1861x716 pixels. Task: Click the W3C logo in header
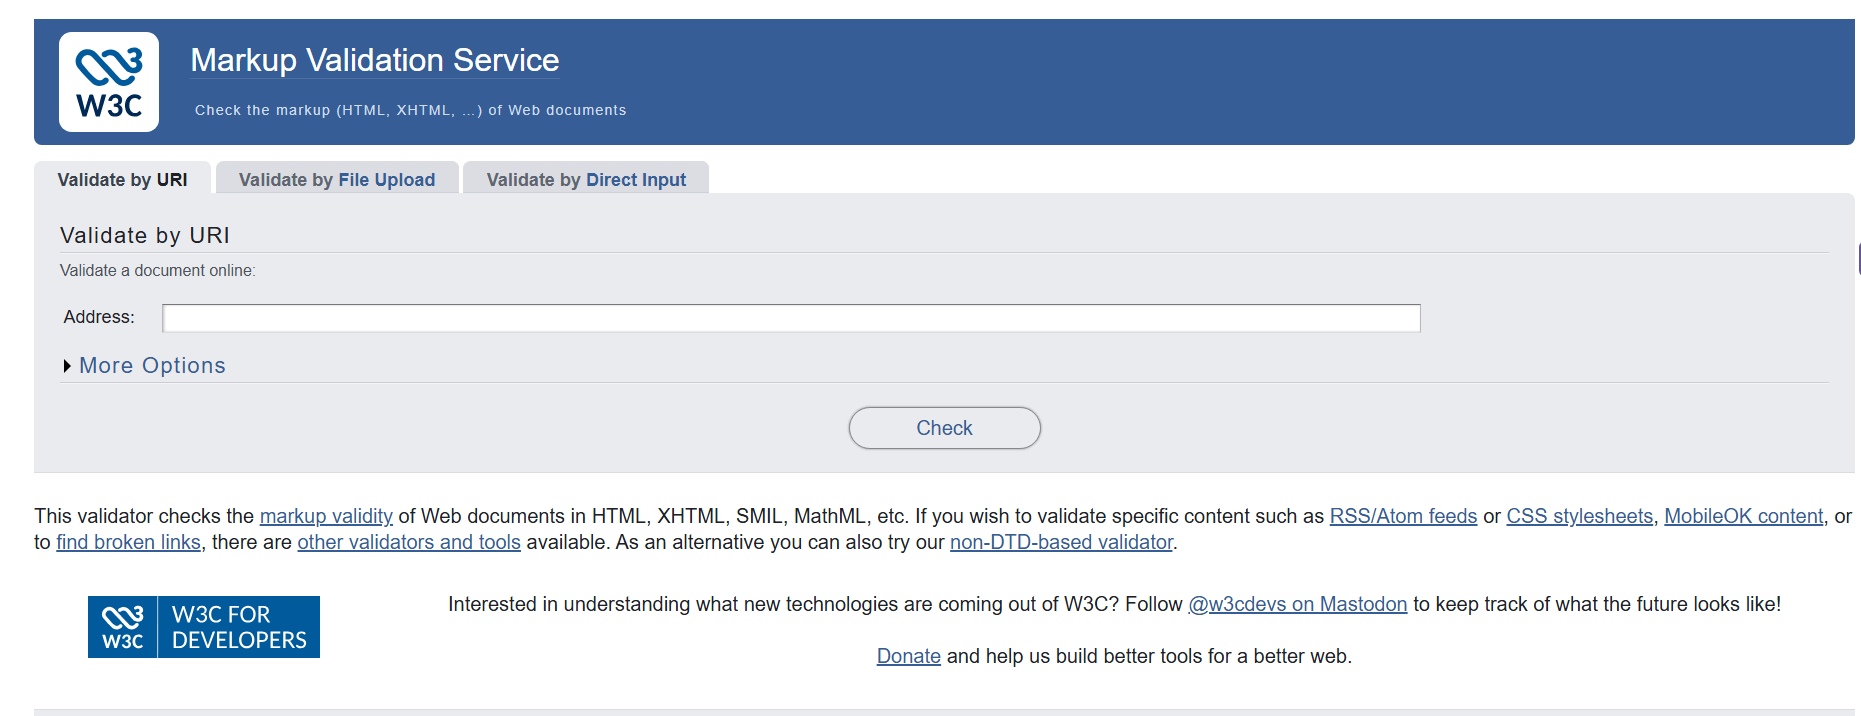109,82
